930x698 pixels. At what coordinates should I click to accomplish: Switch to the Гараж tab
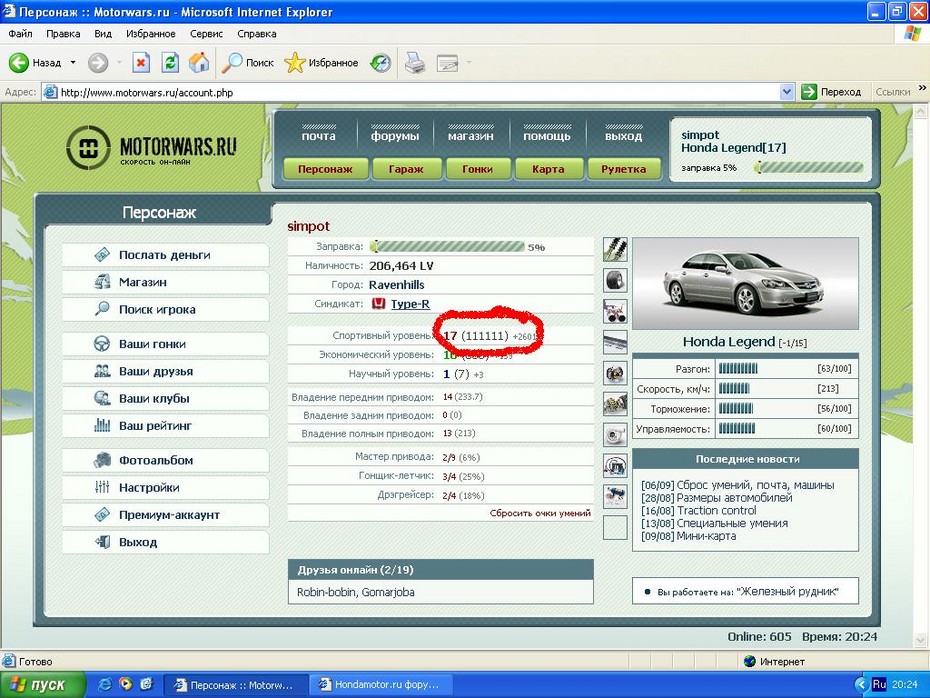406,169
